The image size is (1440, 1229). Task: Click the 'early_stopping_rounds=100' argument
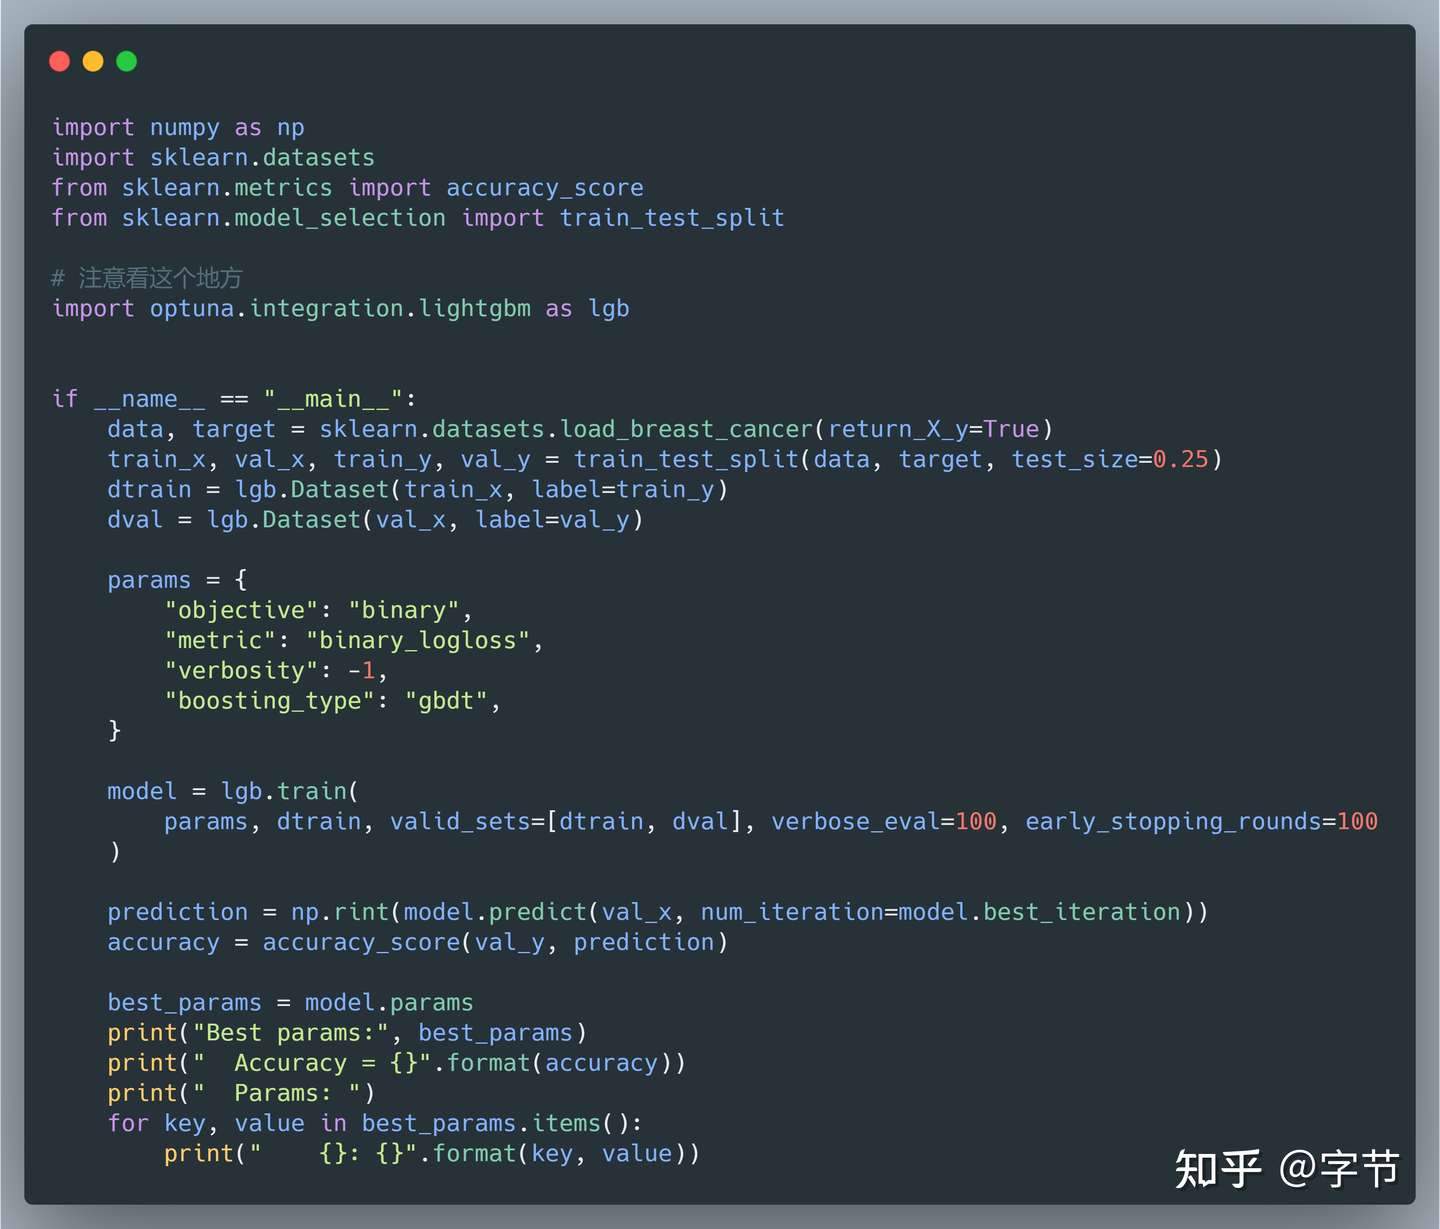click(1202, 821)
